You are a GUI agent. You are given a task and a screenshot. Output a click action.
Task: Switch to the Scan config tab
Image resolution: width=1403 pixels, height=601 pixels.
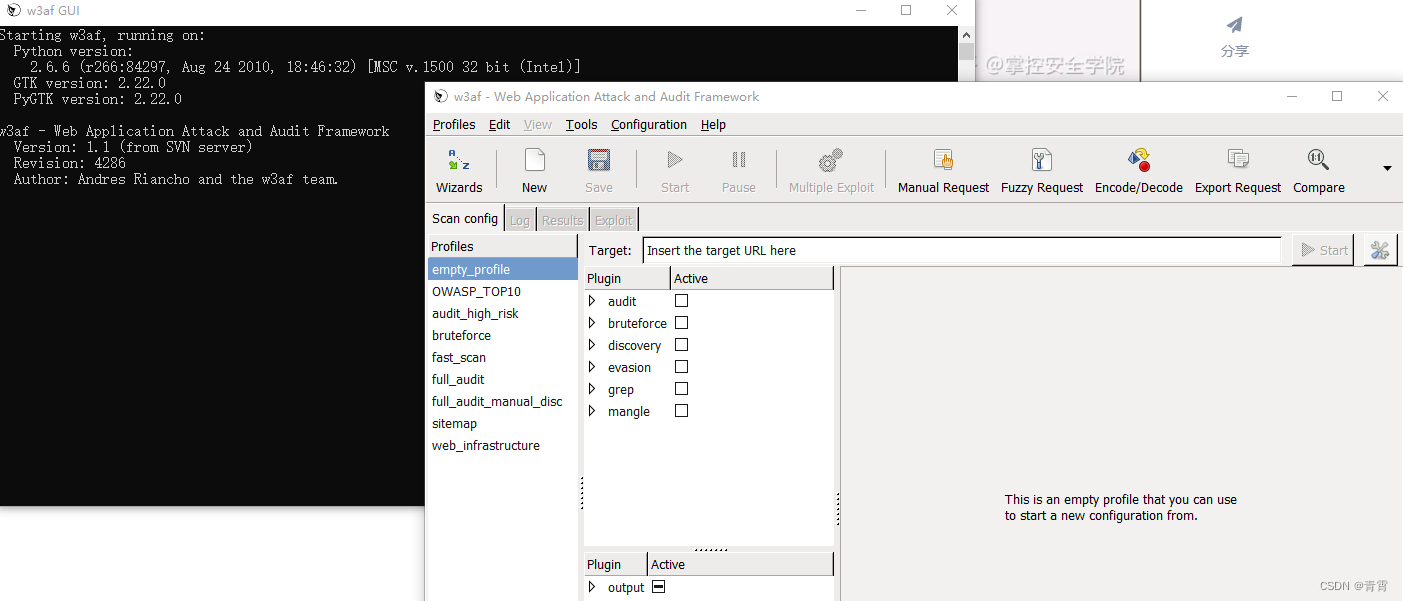coord(465,218)
